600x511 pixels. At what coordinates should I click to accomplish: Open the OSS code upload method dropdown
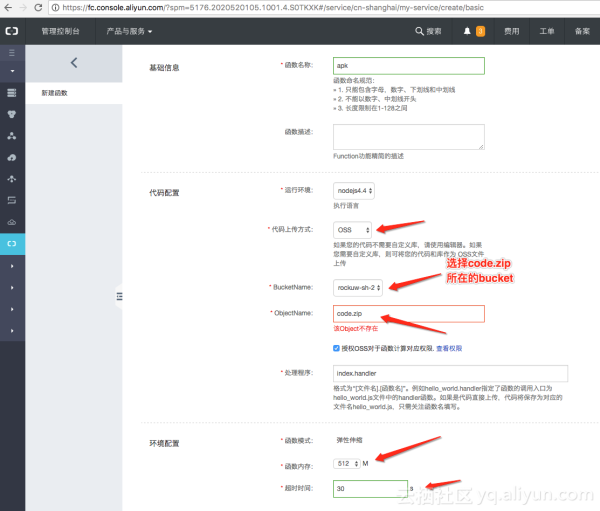[352, 230]
